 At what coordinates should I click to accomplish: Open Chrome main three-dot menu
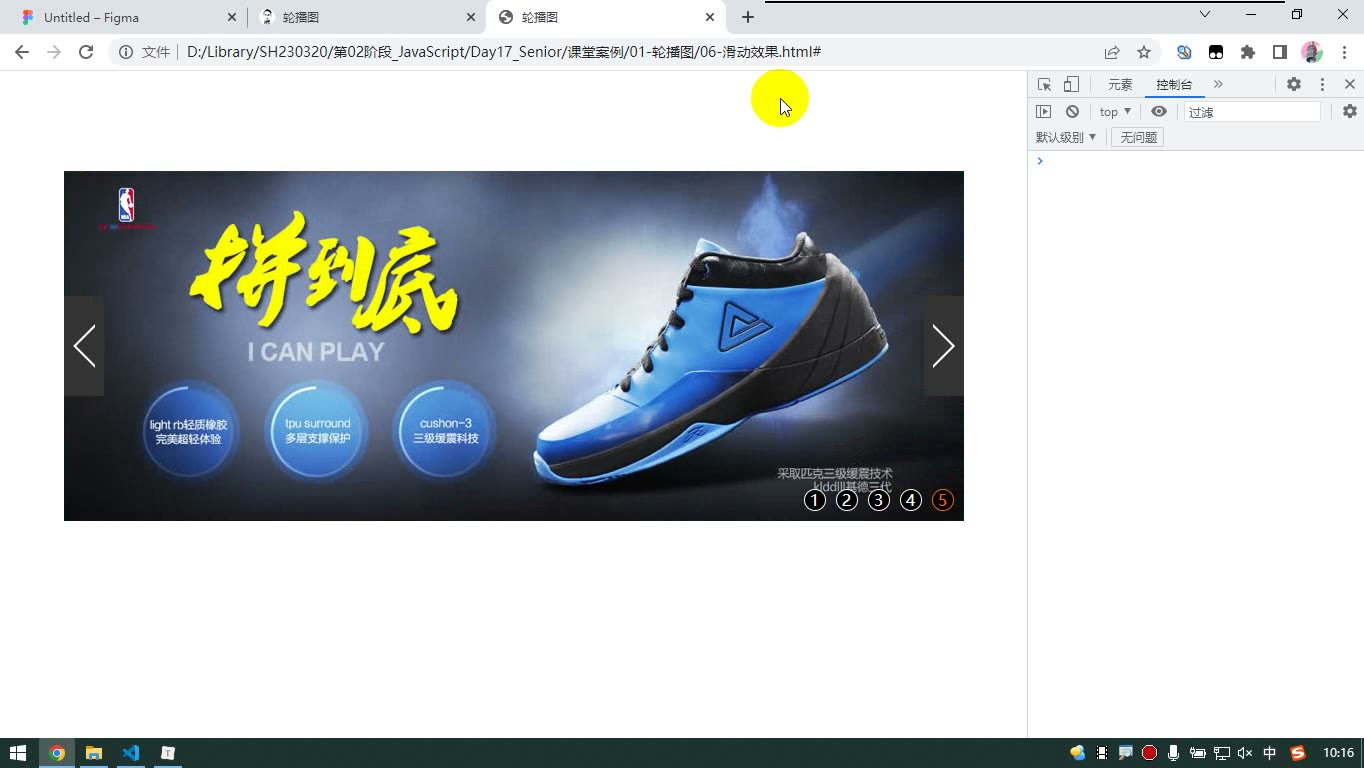pyautogui.click(x=1344, y=52)
